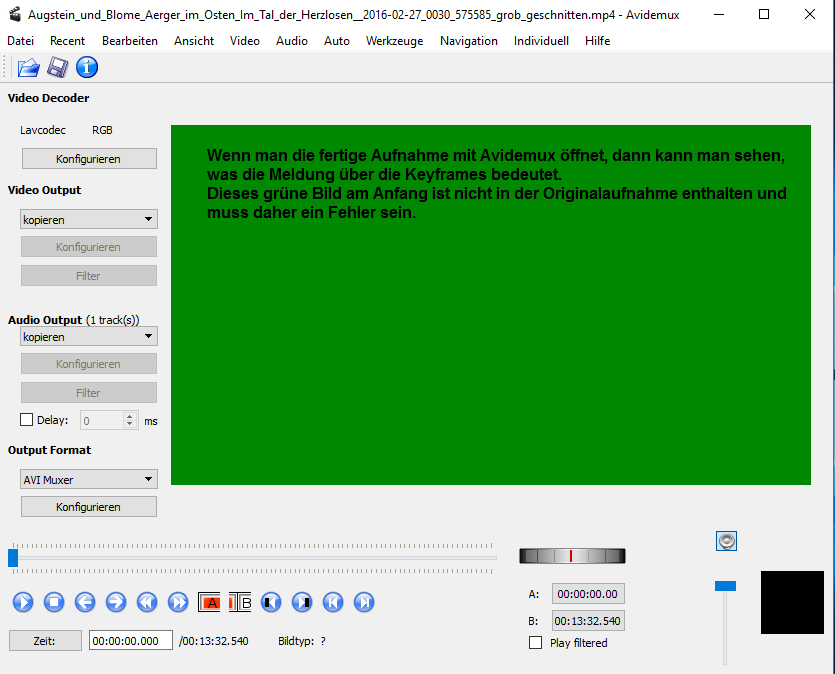Click Konfigurieren under Video Decoder
835x674 pixels.
coord(89,159)
